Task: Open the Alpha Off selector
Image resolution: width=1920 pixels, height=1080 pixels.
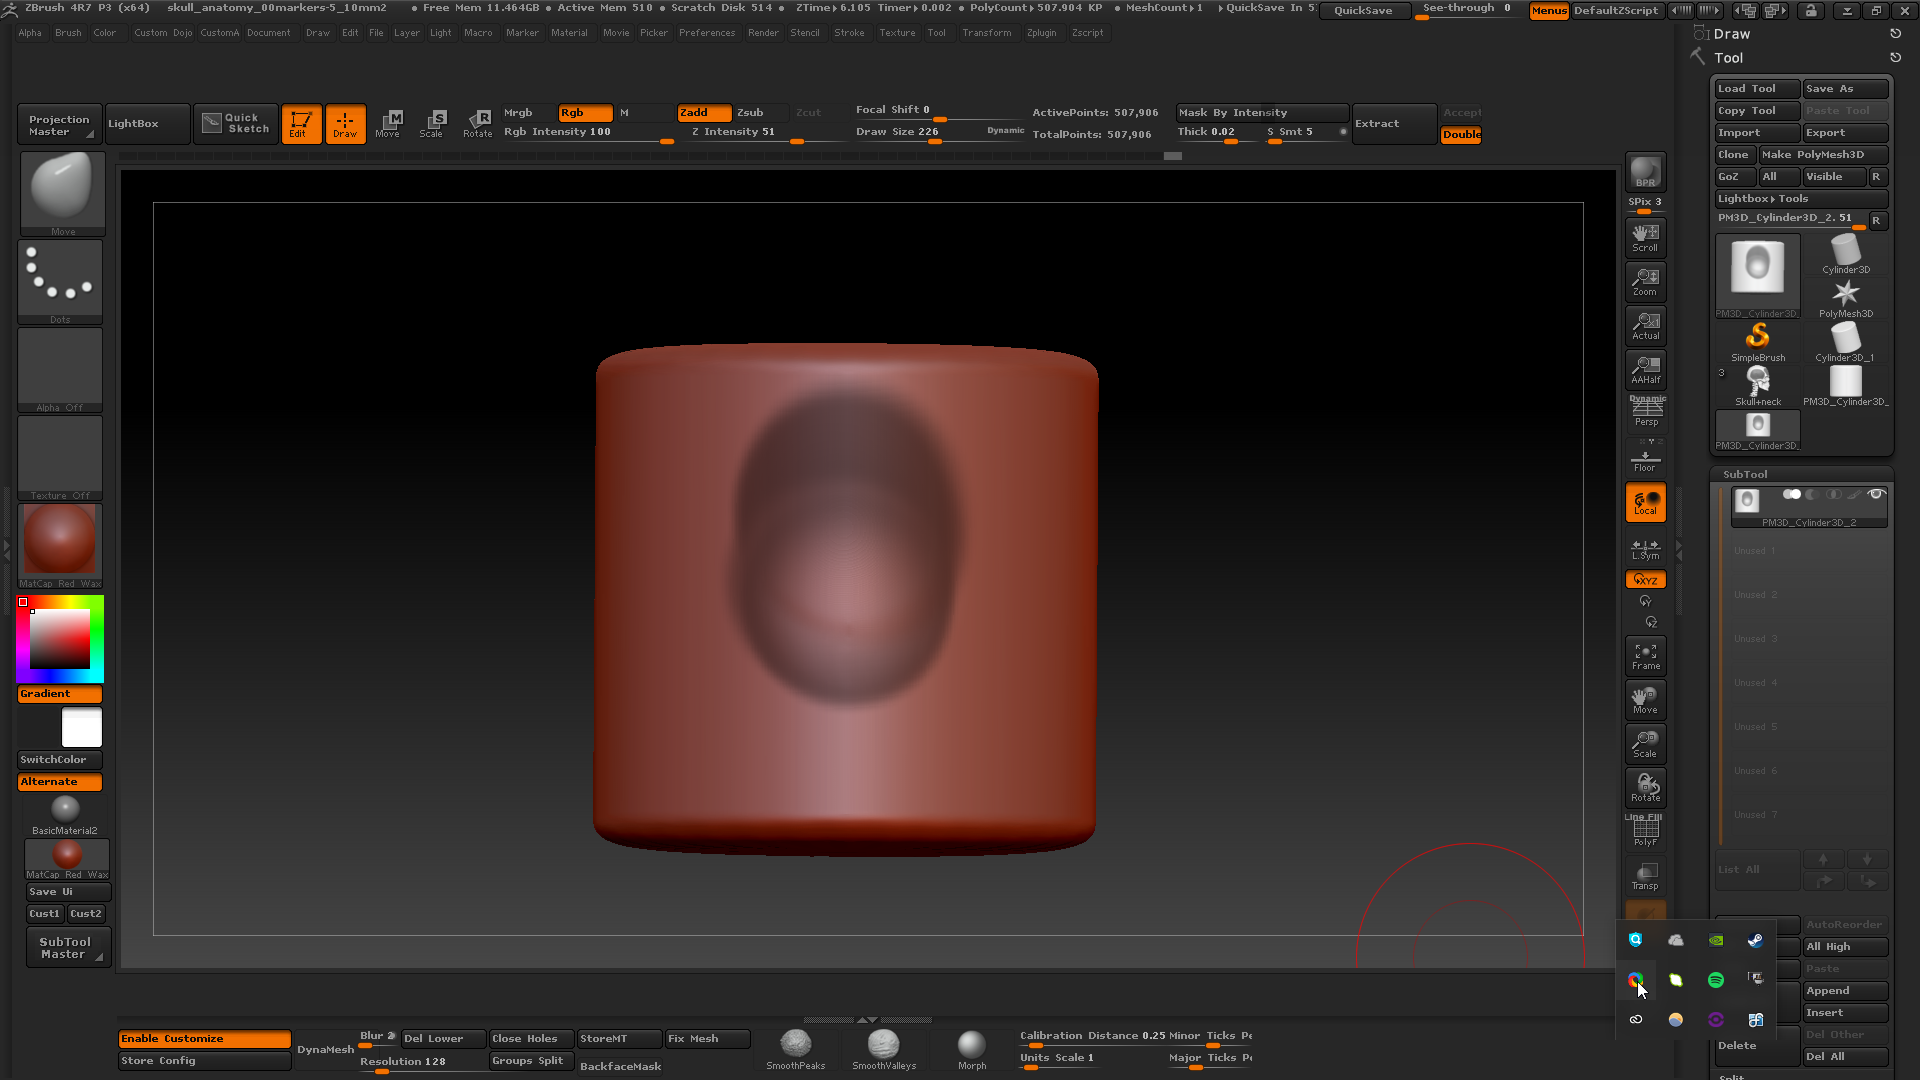Action: 60,370
